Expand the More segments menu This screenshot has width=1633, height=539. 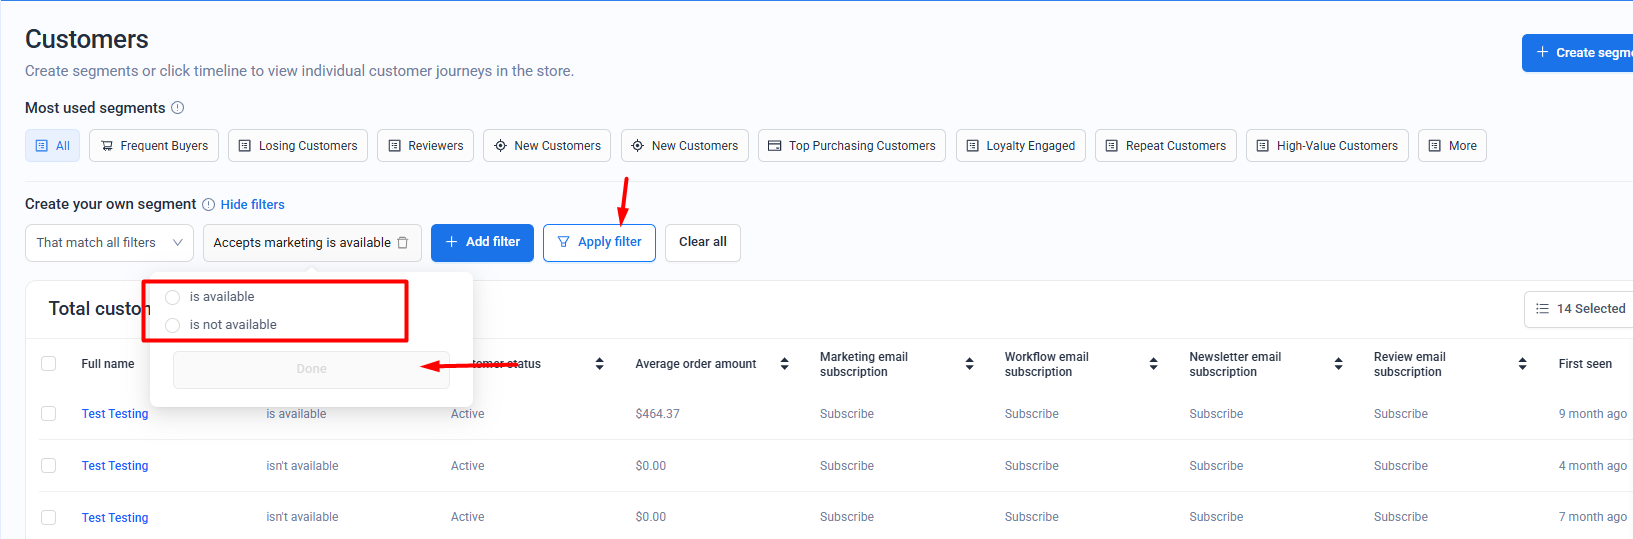pos(1452,146)
